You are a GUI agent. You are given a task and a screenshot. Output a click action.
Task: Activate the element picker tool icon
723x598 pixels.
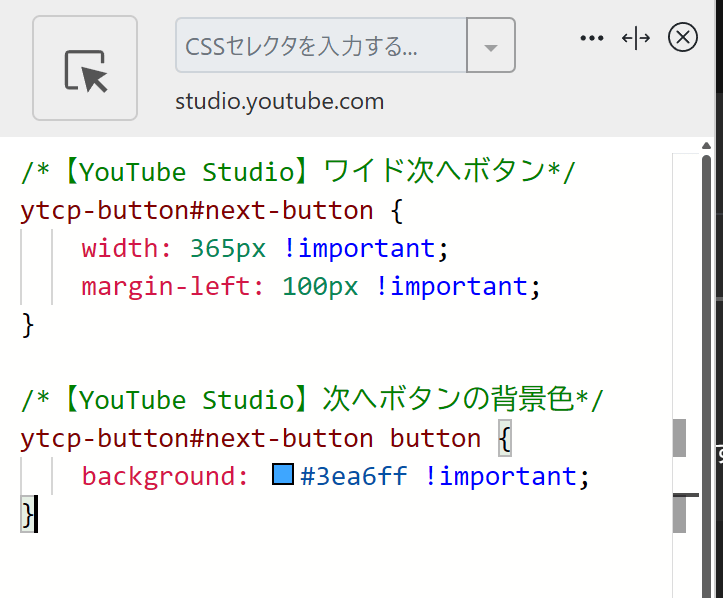[85, 68]
